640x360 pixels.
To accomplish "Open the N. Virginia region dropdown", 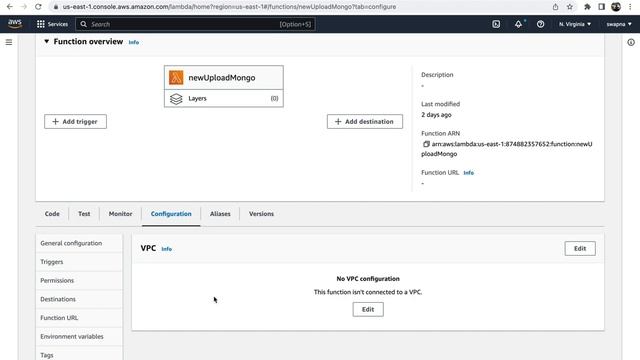I will (575, 24).
